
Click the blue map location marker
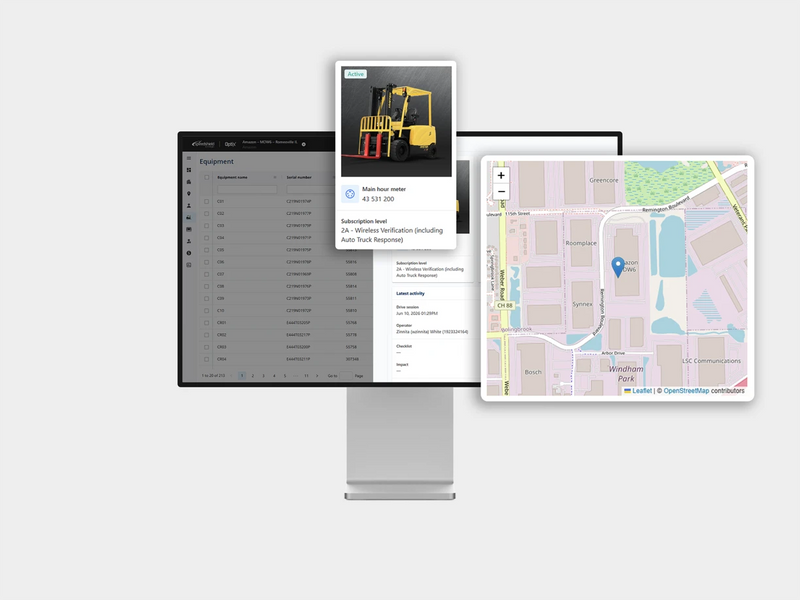pyautogui.click(x=618, y=267)
